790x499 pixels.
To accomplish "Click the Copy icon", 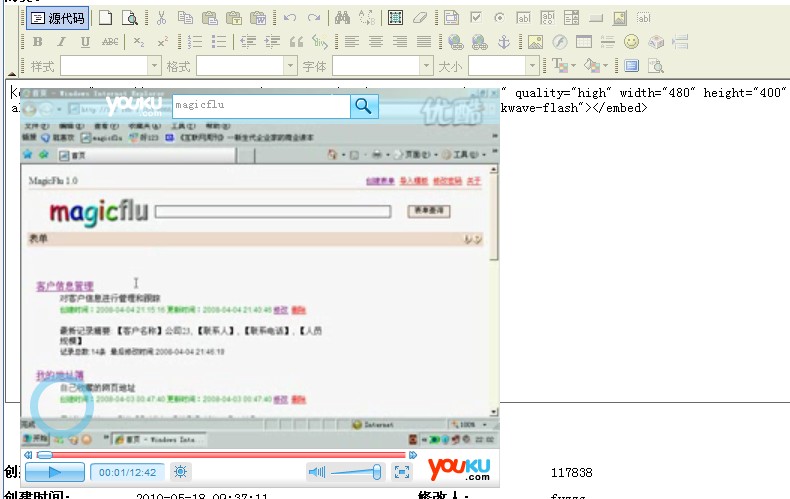I will click(x=185, y=18).
